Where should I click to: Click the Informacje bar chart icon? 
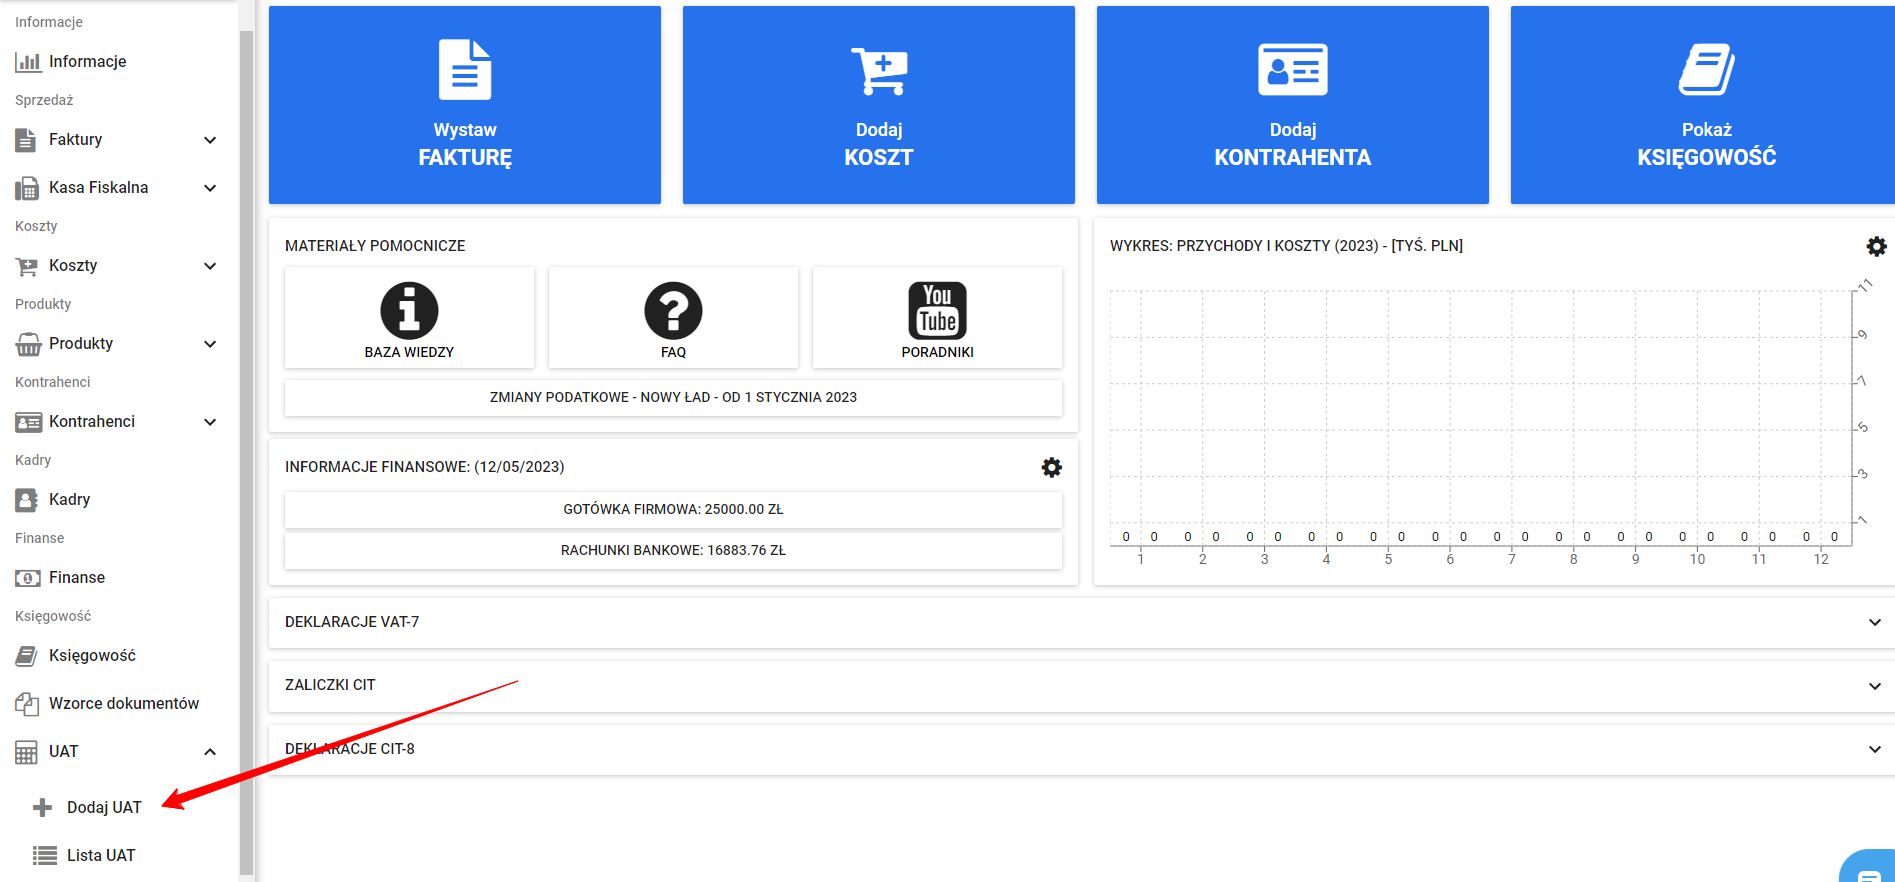28,62
